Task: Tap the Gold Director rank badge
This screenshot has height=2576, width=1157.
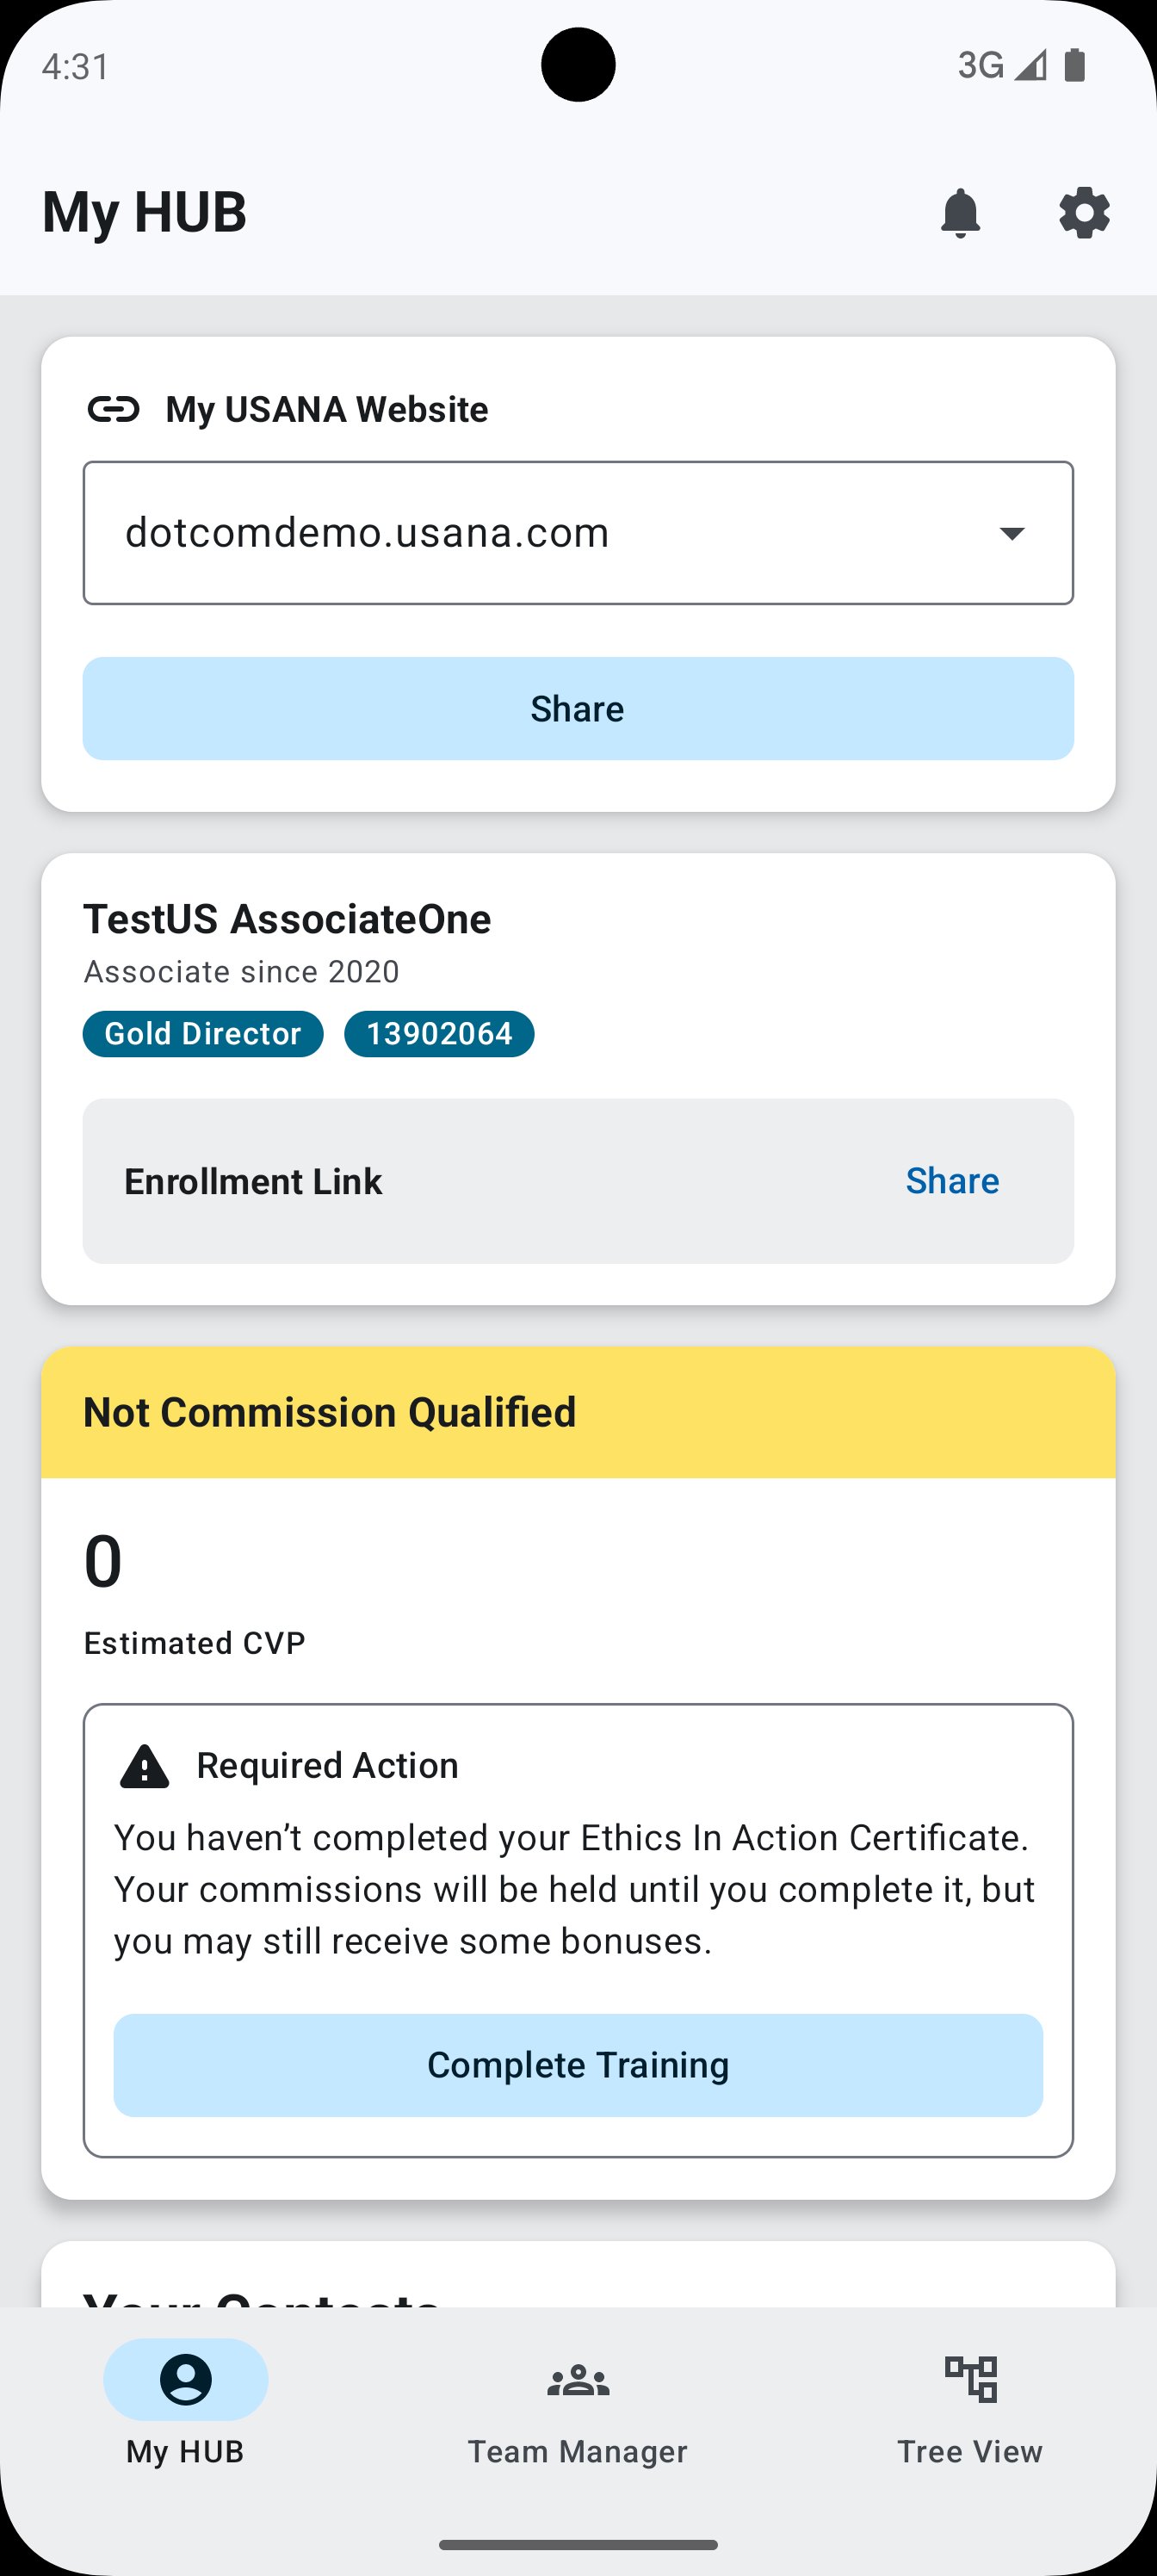Action: click(x=203, y=1034)
